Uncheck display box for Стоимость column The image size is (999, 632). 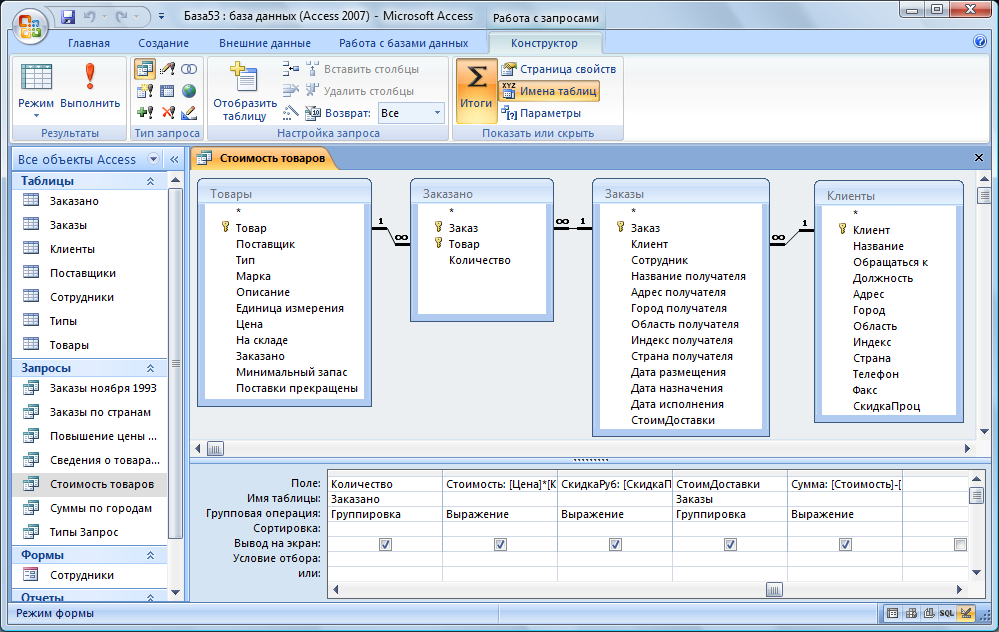(x=500, y=544)
